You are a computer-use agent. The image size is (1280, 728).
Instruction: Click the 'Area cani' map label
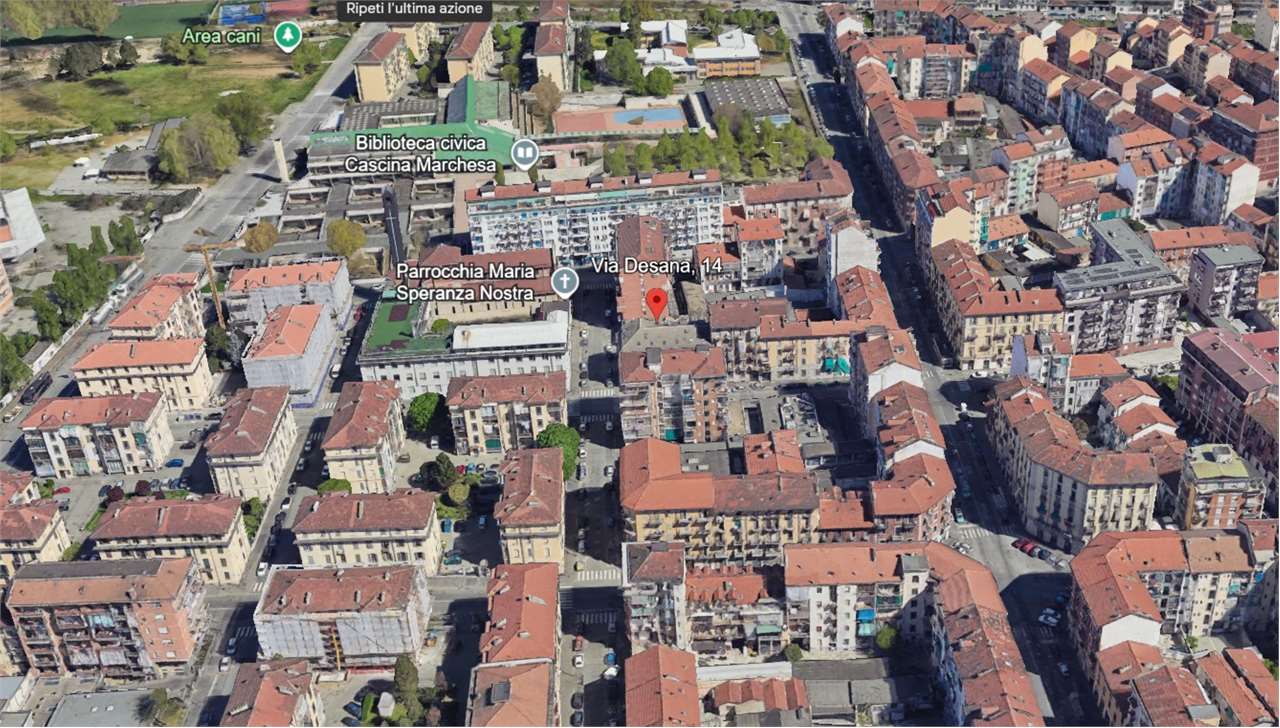(x=222, y=36)
